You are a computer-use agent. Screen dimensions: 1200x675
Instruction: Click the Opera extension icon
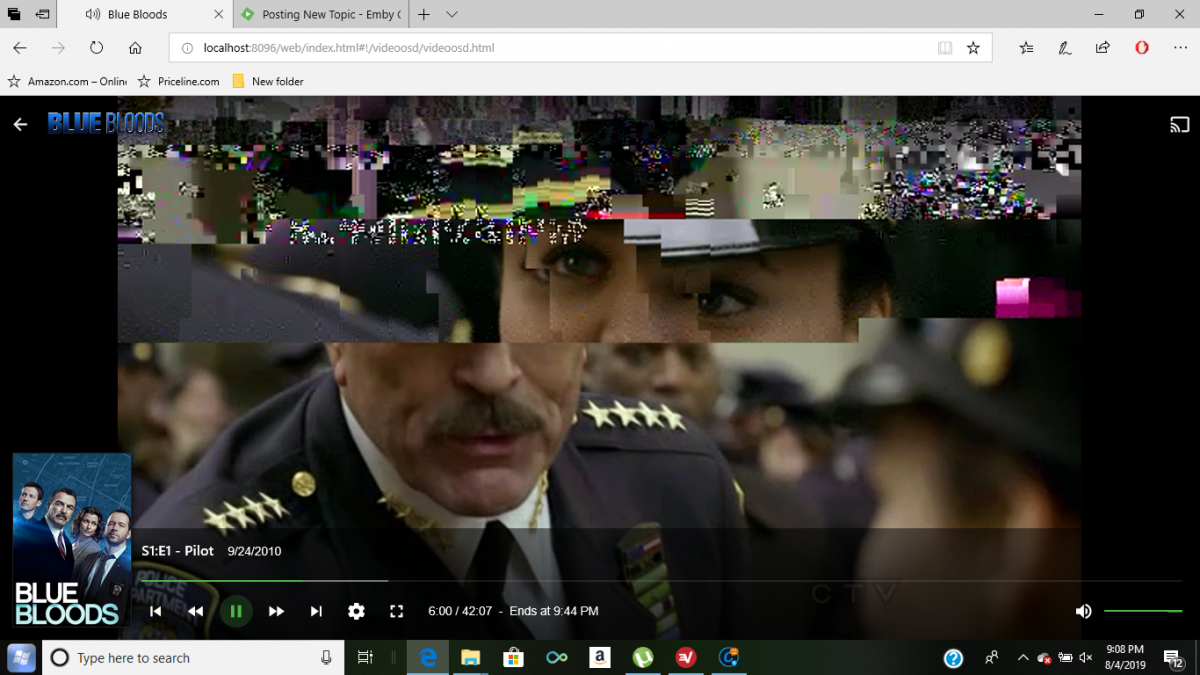(1142, 48)
